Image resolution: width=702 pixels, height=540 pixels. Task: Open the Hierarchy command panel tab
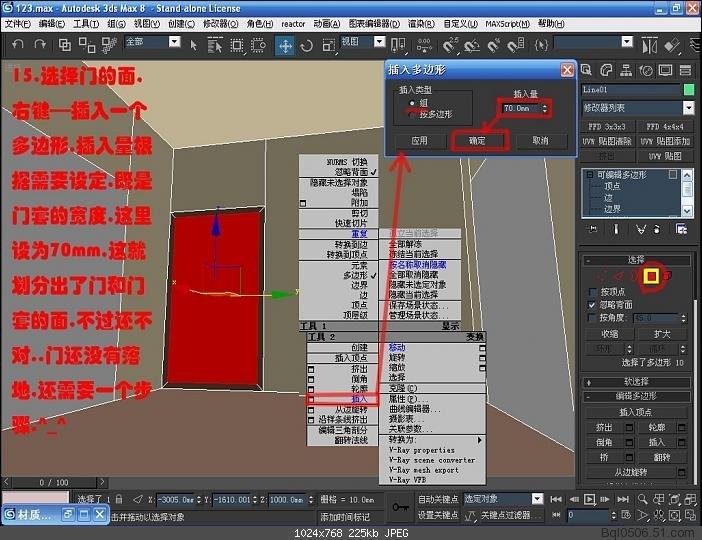pos(626,70)
